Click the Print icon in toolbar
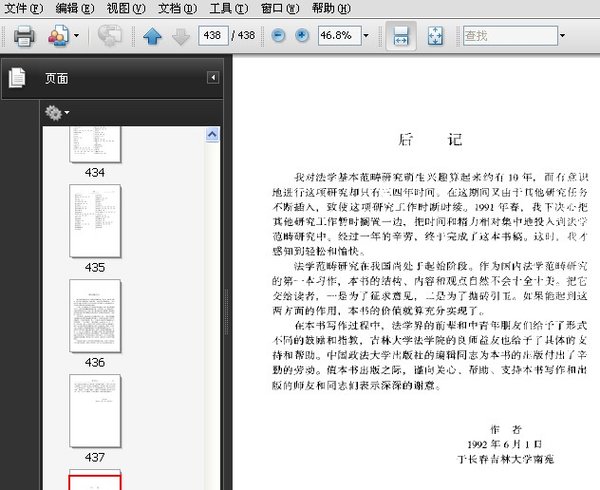Viewport: 600px width, 490px height. click(24, 37)
